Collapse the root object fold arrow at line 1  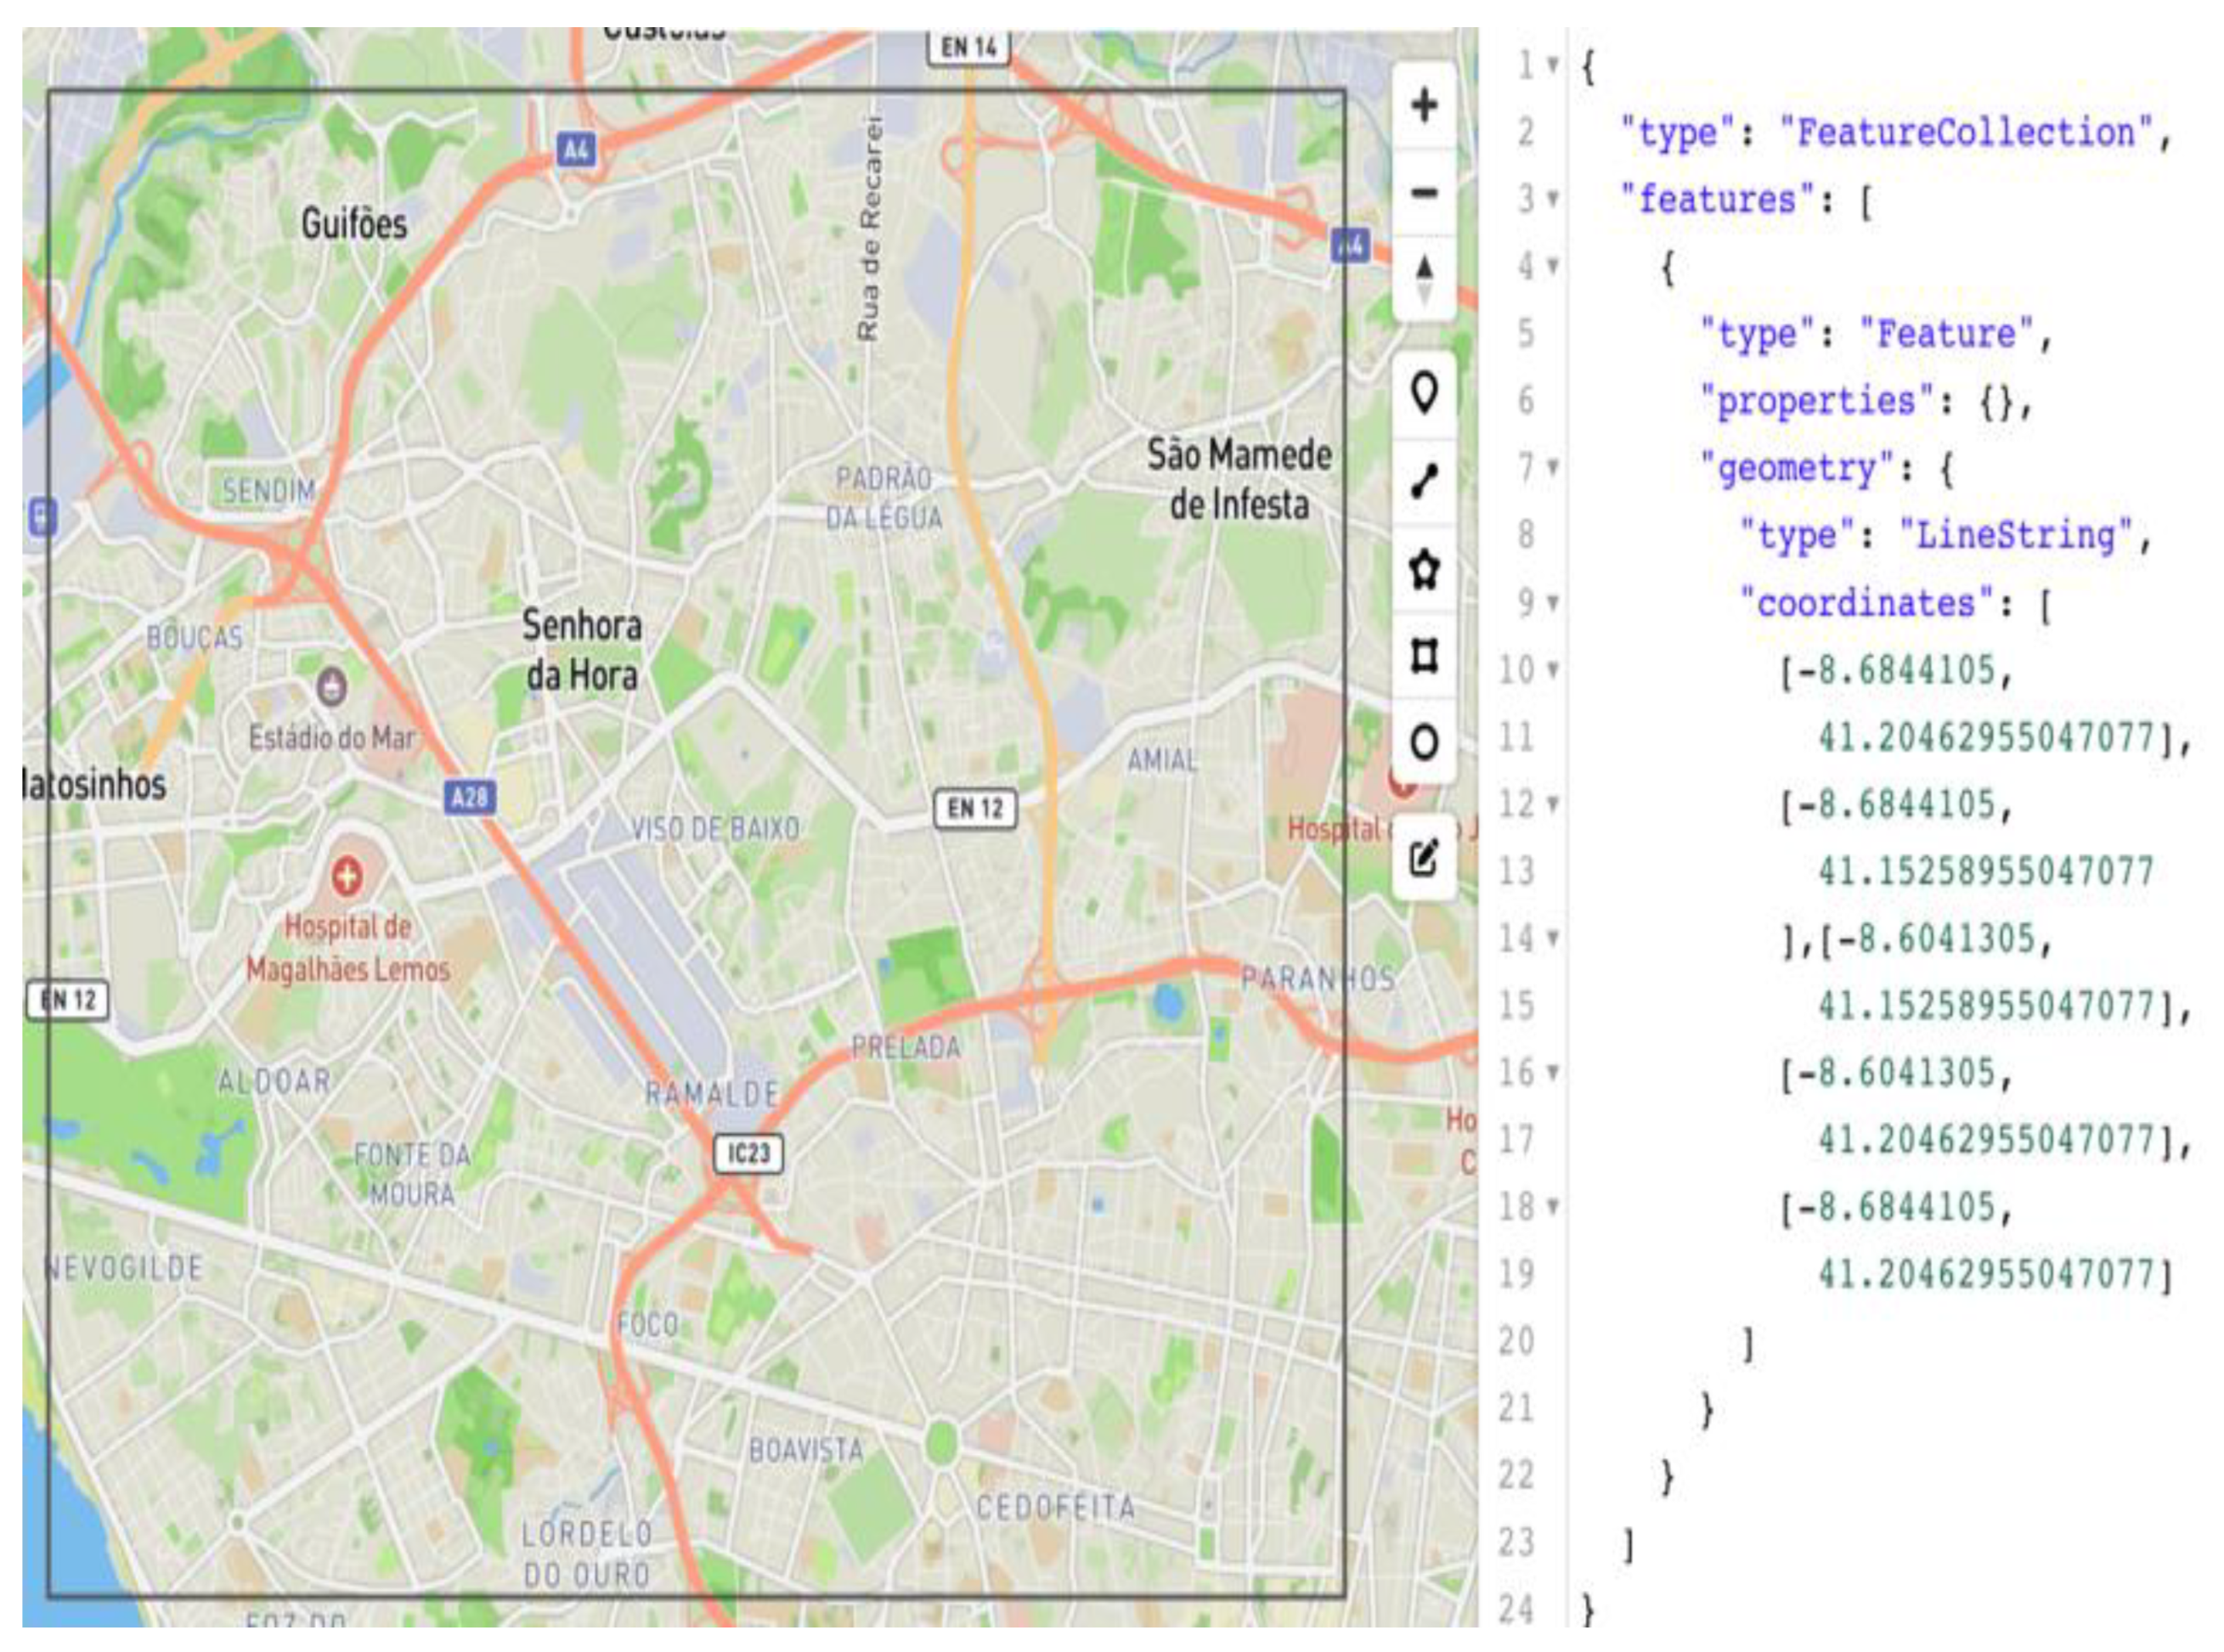tap(1553, 65)
